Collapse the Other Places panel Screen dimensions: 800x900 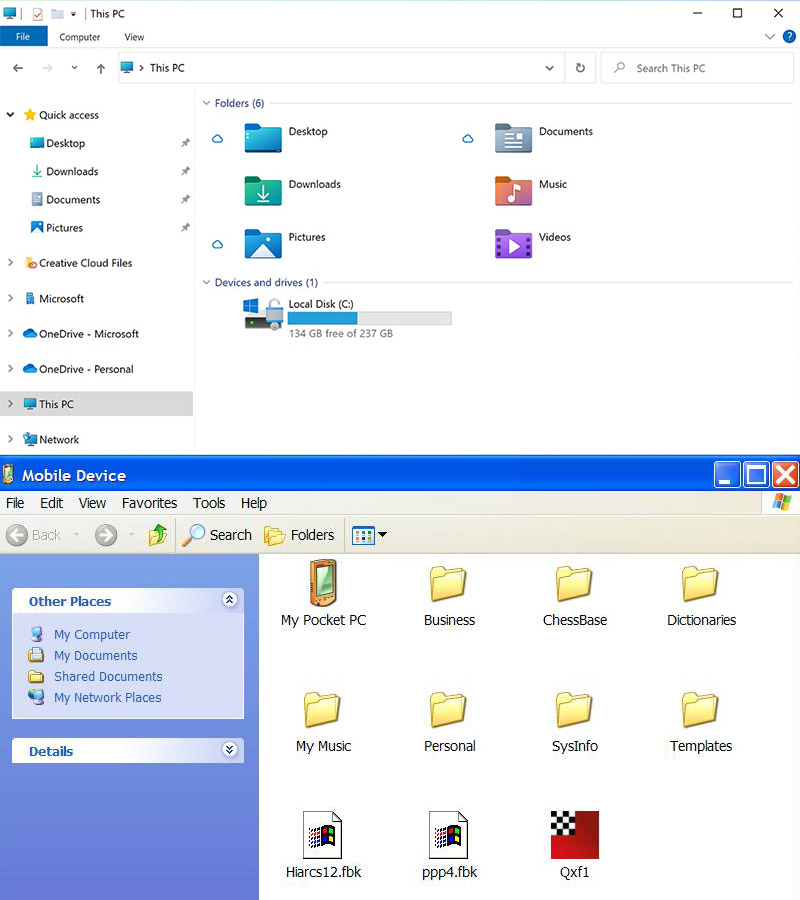[230, 600]
